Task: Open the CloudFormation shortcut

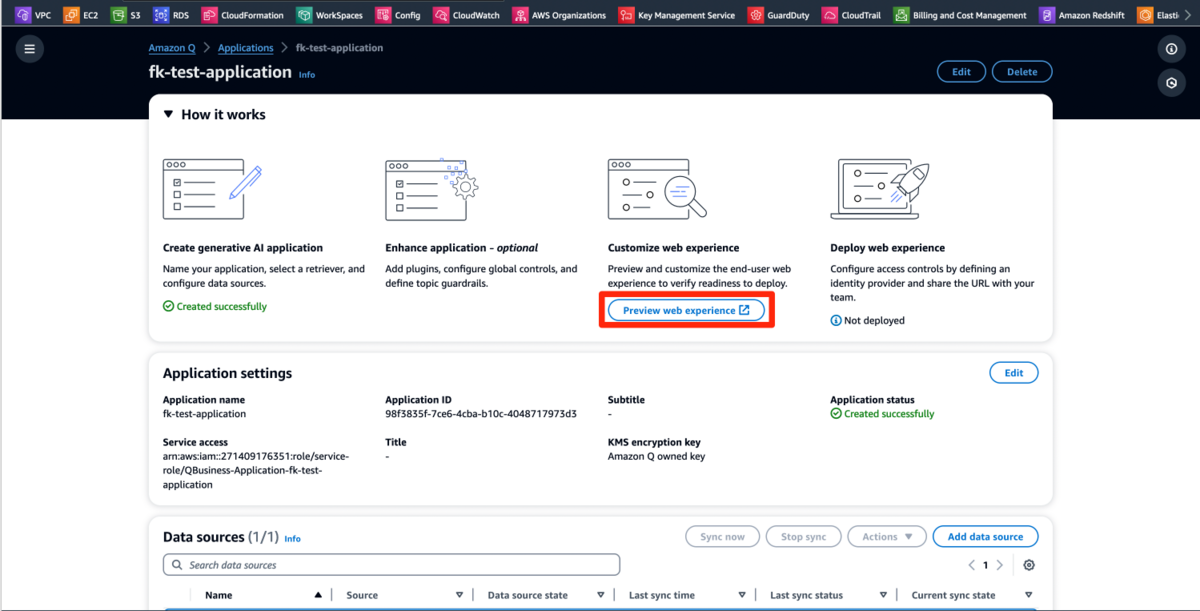Action: [243, 15]
